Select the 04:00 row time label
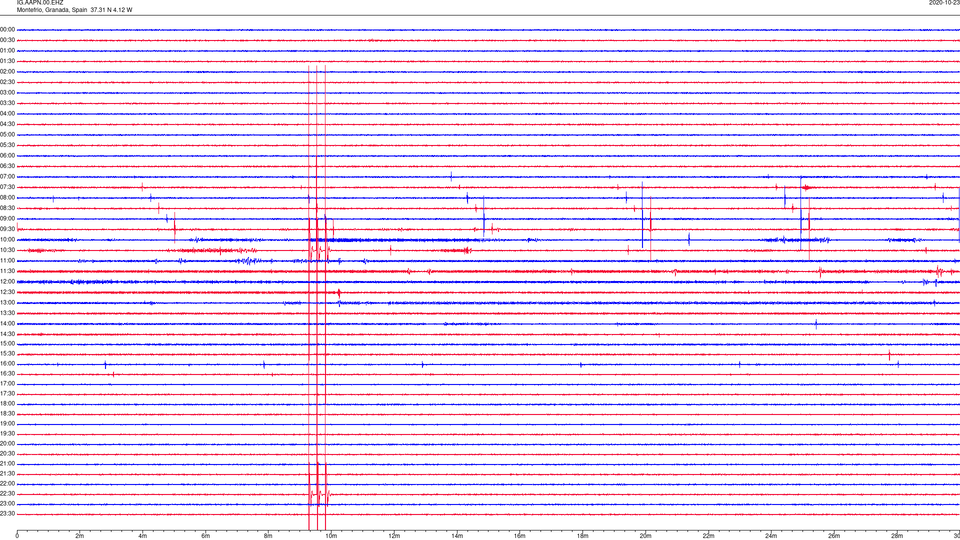The width and height of the screenshot is (960, 540). coord(7,113)
